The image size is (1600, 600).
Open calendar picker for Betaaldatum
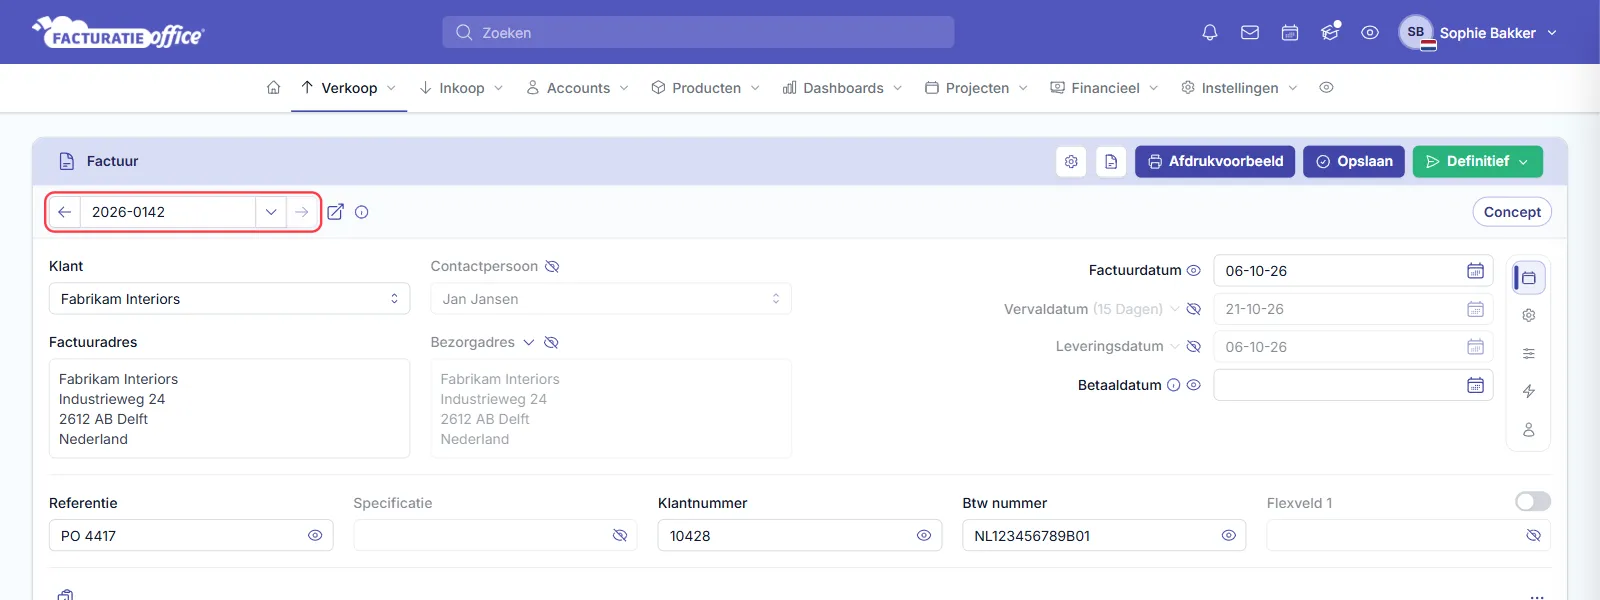pyautogui.click(x=1475, y=385)
